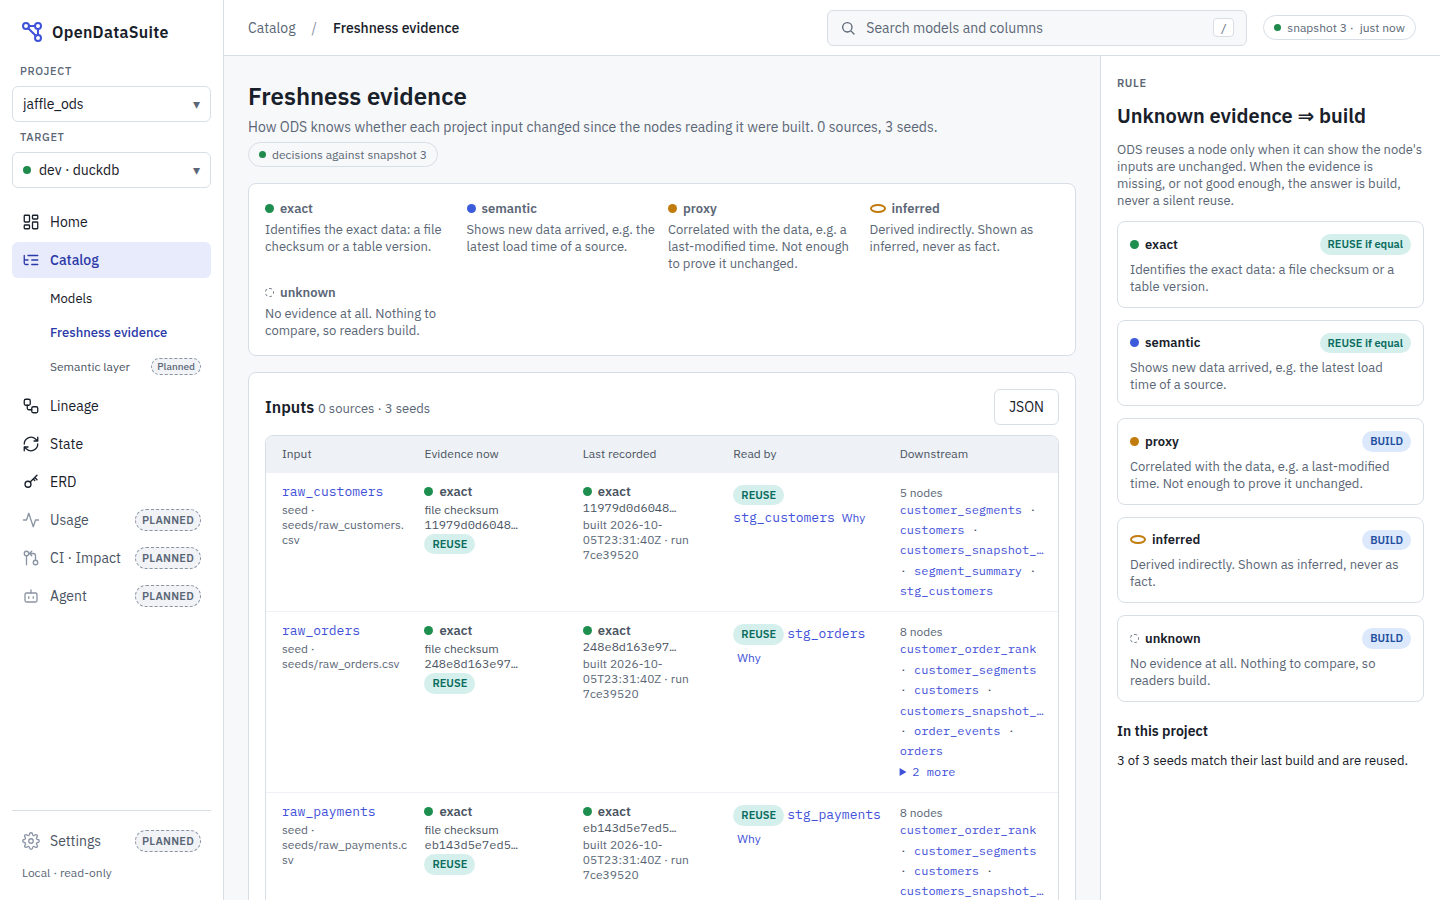Click the Settings gear icon
This screenshot has height=900, width=1440.
tap(31, 841)
